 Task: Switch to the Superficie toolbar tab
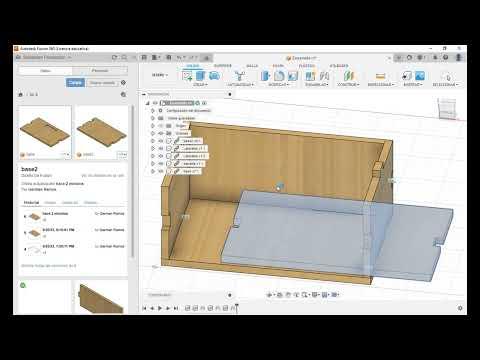[x=223, y=66]
